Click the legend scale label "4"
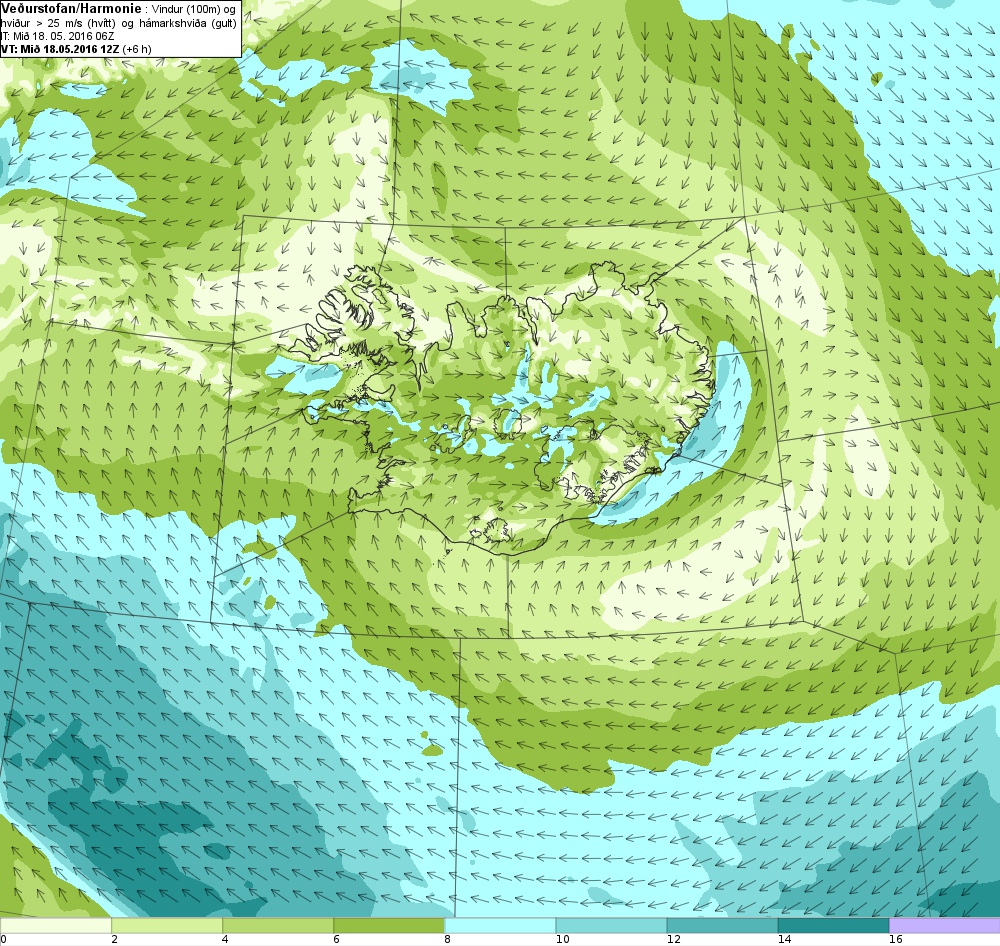 (225, 939)
